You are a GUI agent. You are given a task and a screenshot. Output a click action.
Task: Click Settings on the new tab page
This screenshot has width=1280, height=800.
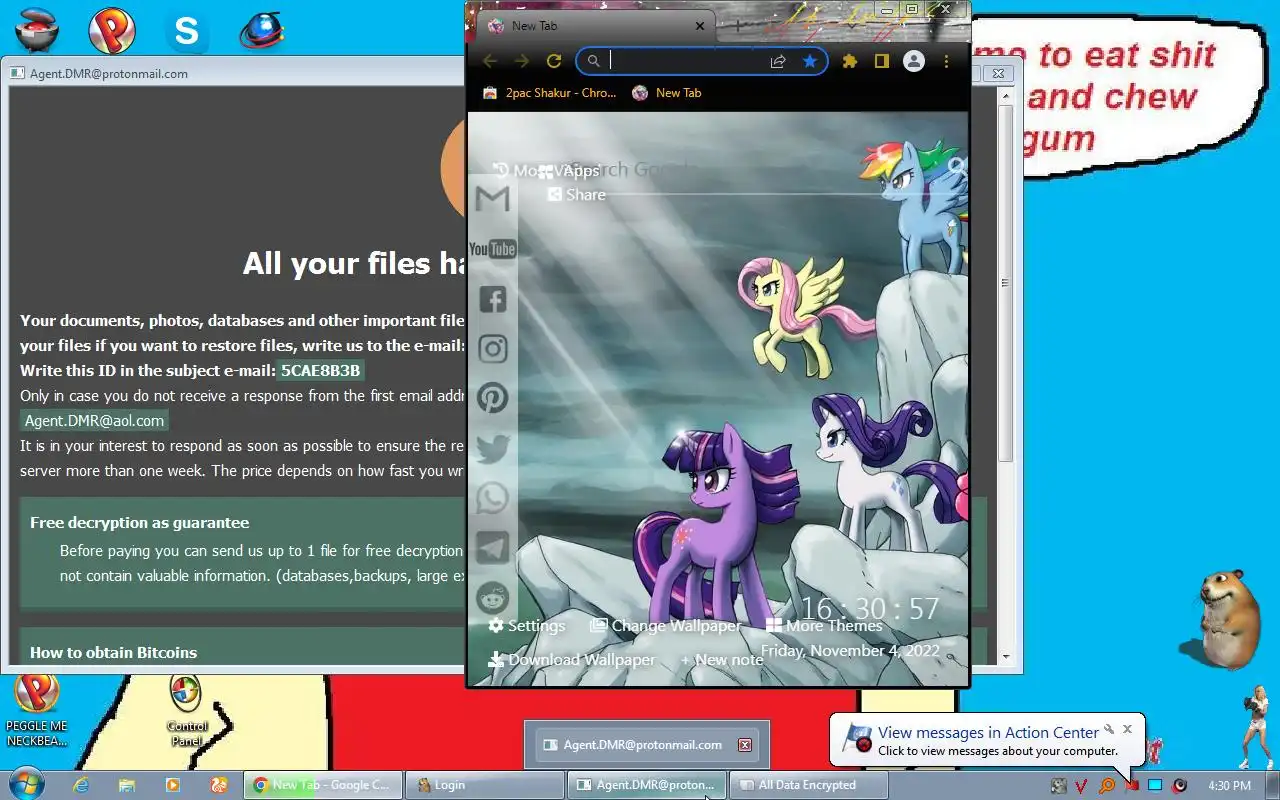coord(527,626)
